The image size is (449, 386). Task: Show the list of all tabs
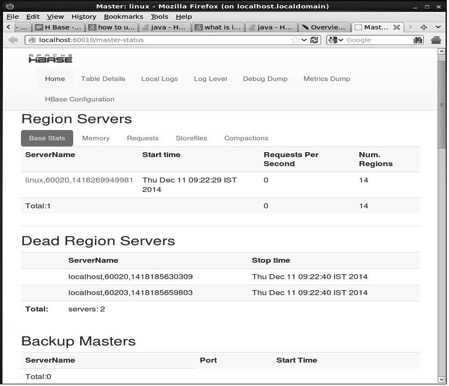tap(438, 27)
